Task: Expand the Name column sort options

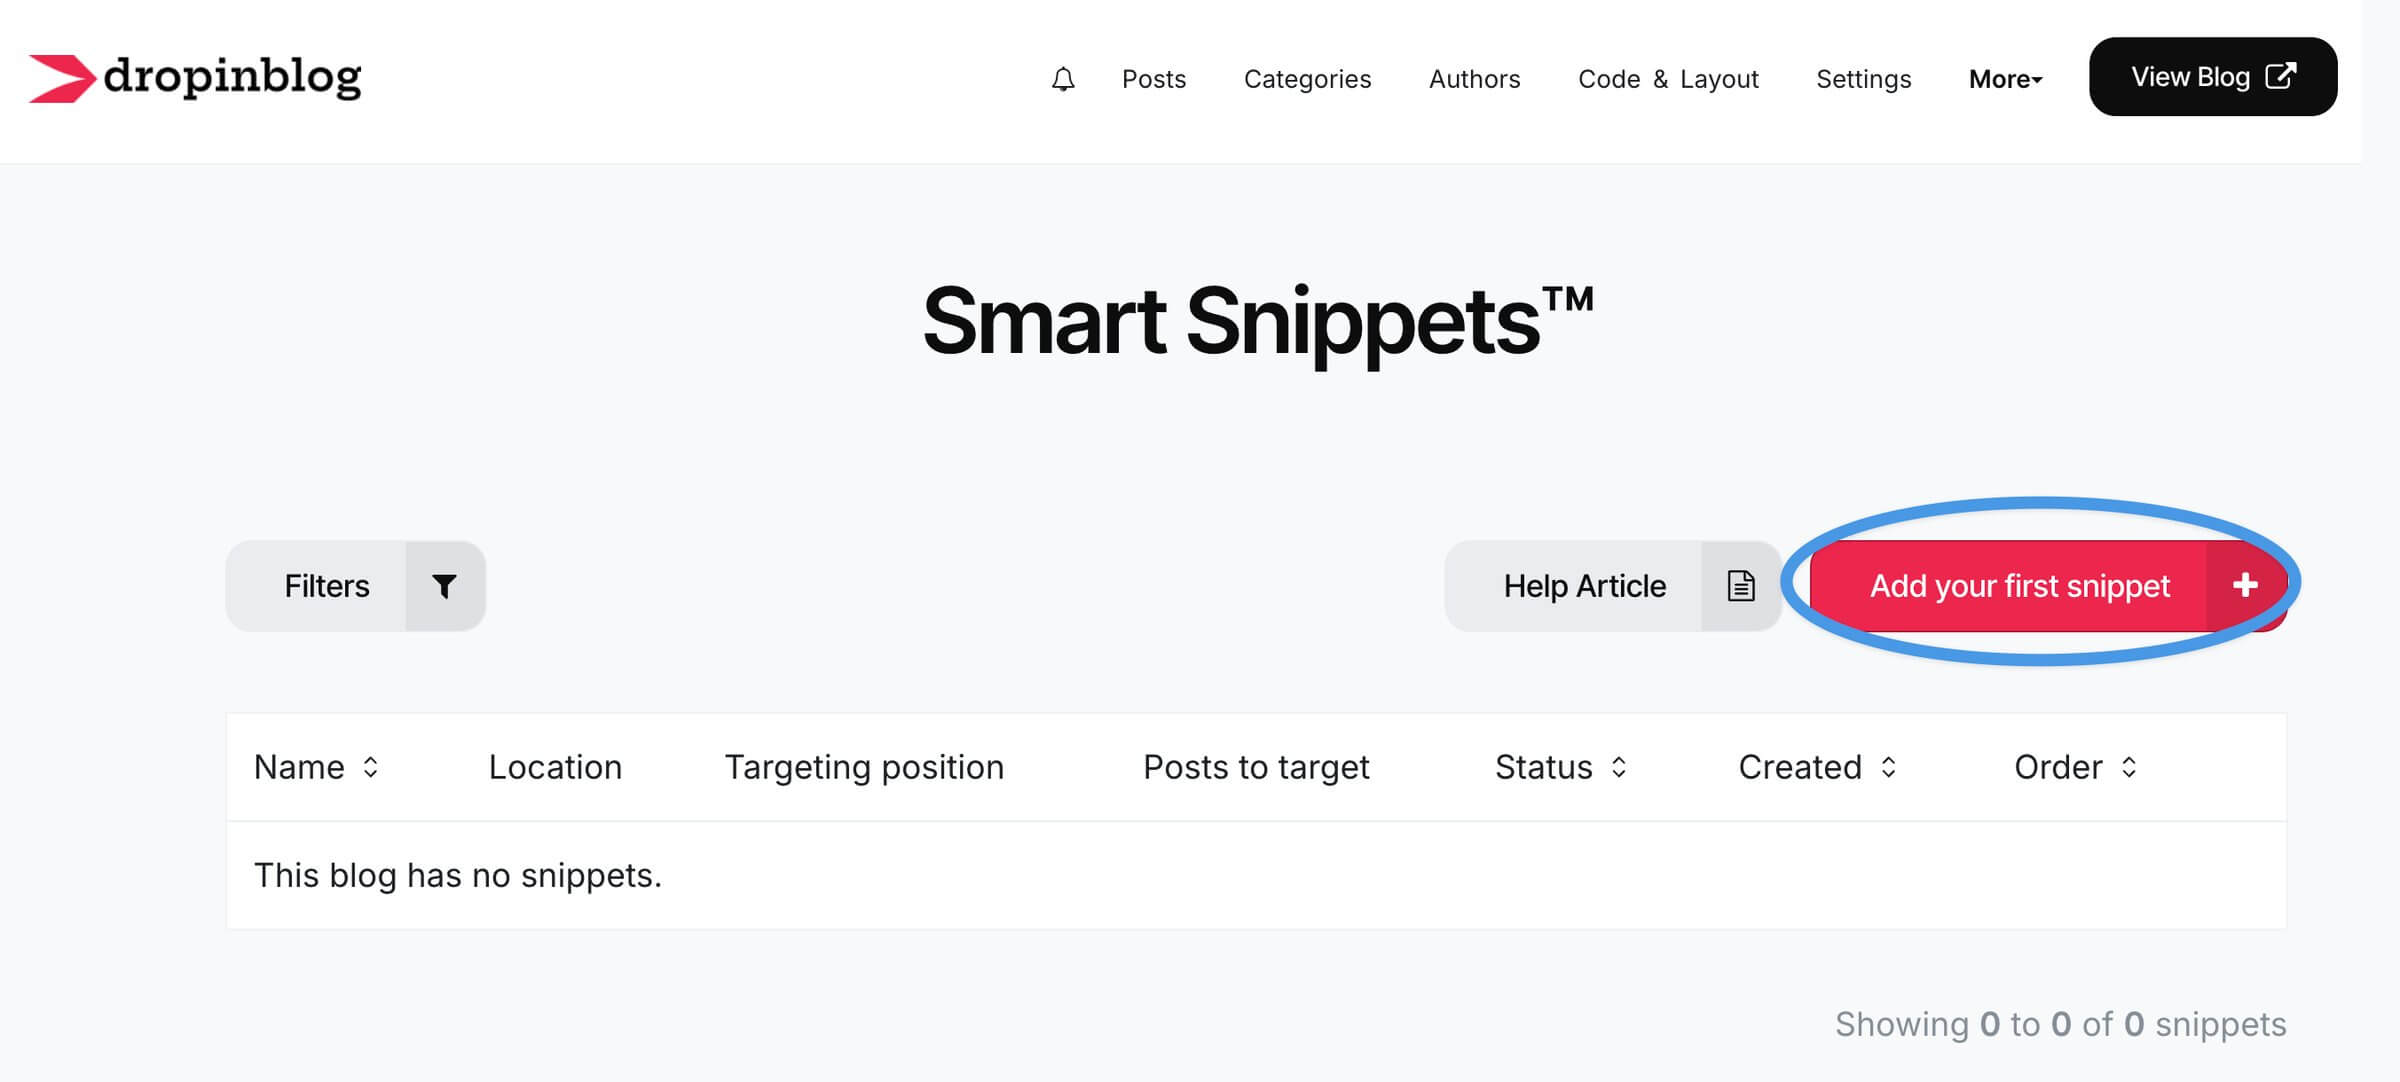Action: (371, 768)
